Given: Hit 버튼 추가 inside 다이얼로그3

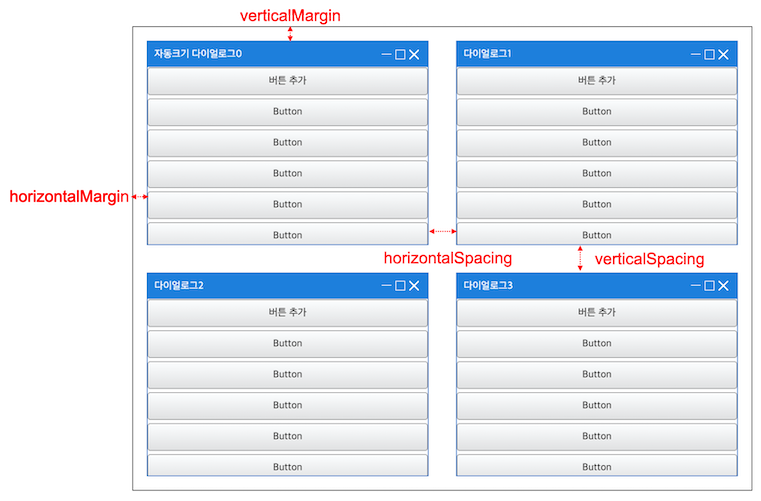Looking at the screenshot, I should point(596,312).
